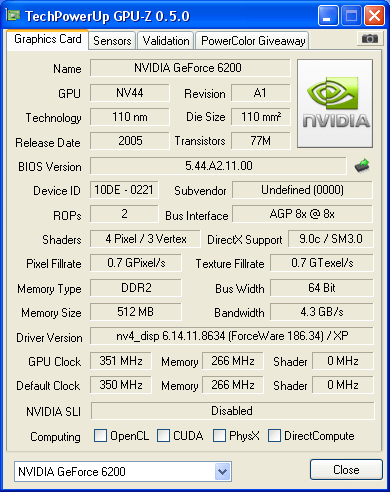Image resolution: width=390 pixels, height=492 pixels.
Task: Switch to the Sensors tab
Action: coord(112,41)
